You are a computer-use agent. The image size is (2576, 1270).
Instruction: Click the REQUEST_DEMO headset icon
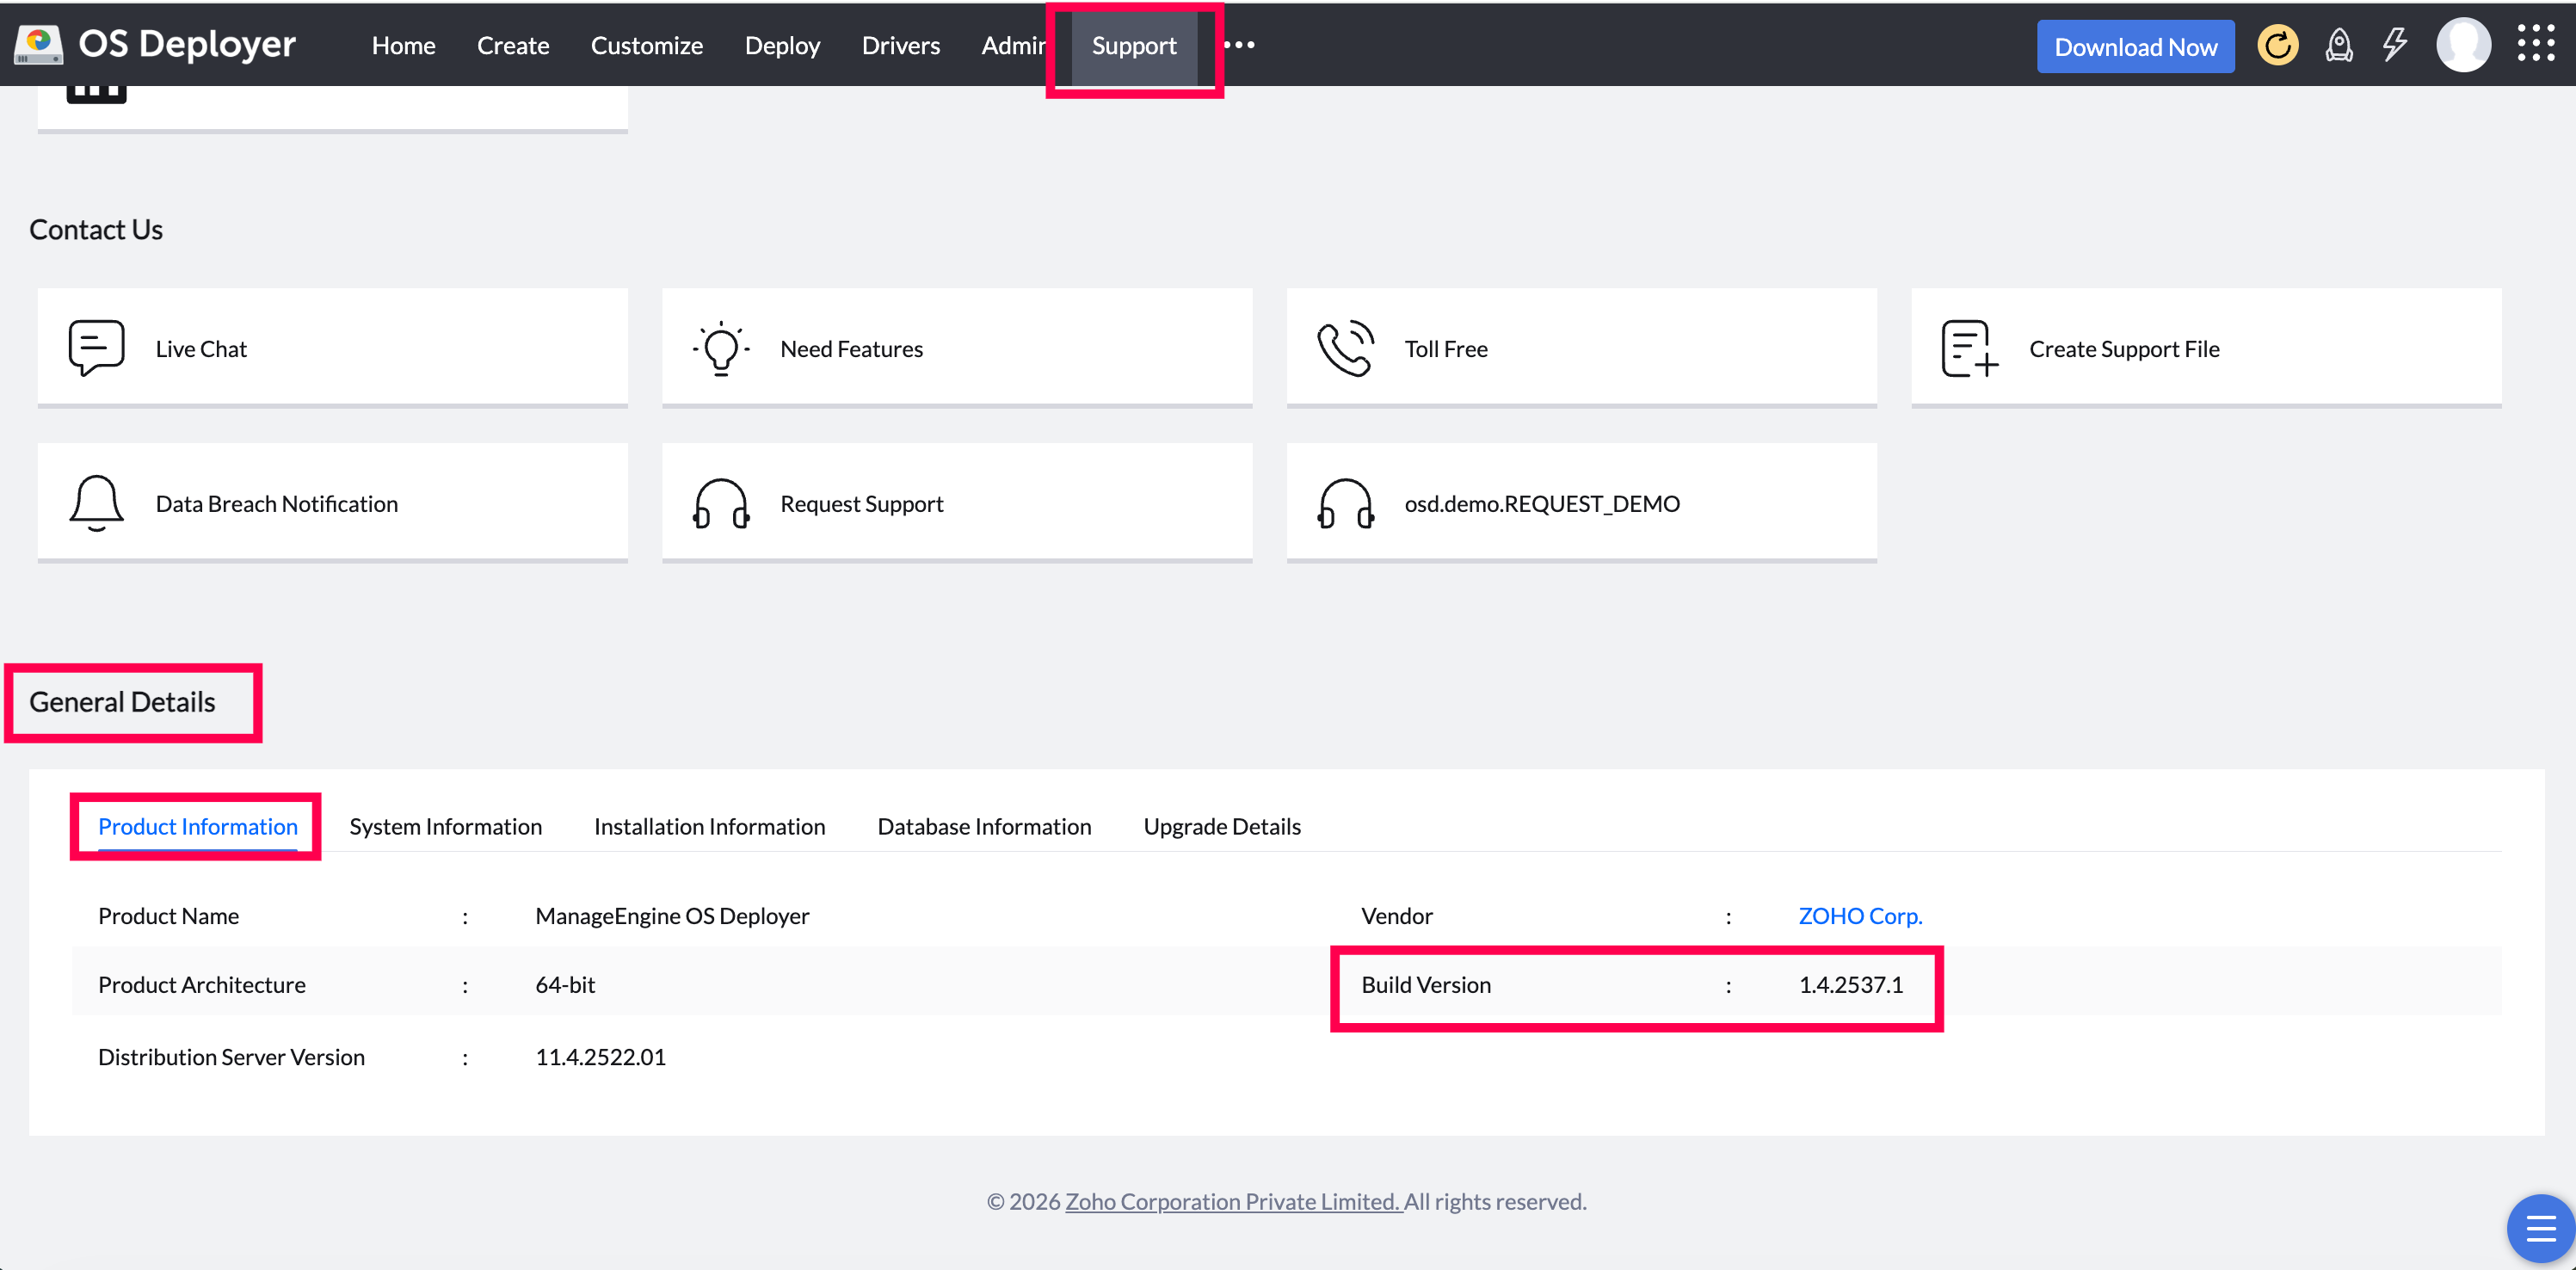click(x=1345, y=503)
